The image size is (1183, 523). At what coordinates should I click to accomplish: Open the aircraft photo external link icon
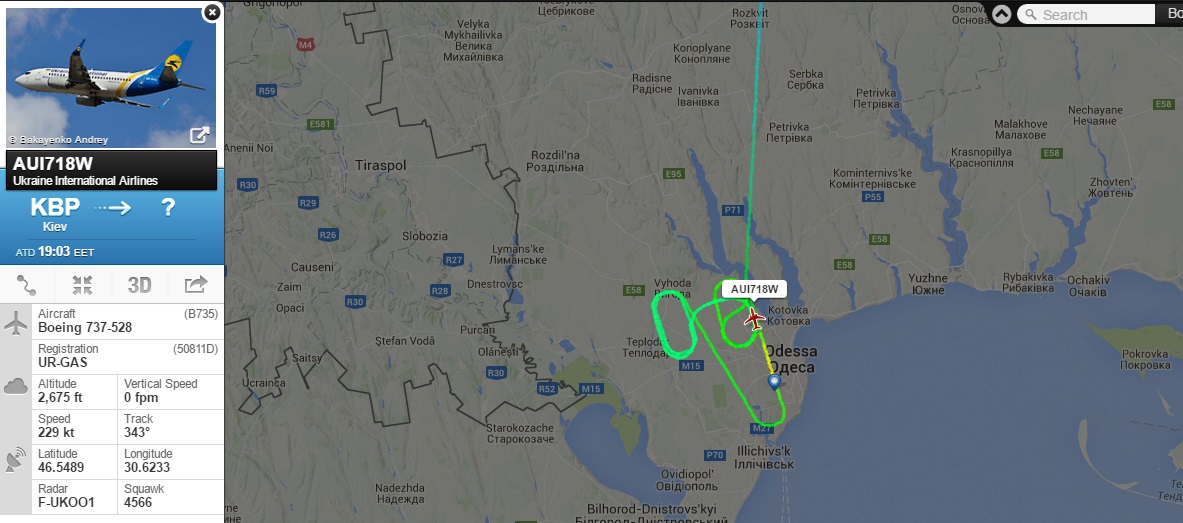tap(199, 135)
